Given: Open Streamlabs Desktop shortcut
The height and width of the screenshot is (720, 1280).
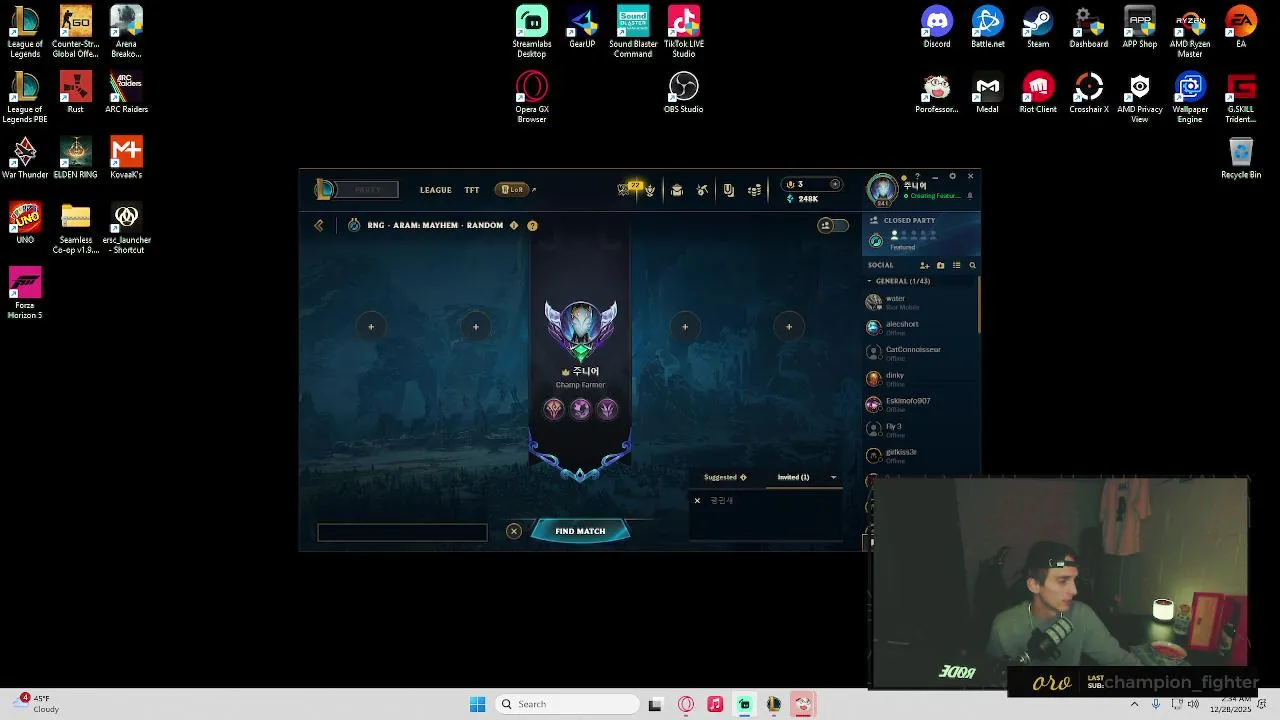Looking at the screenshot, I should (x=532, y=32).
